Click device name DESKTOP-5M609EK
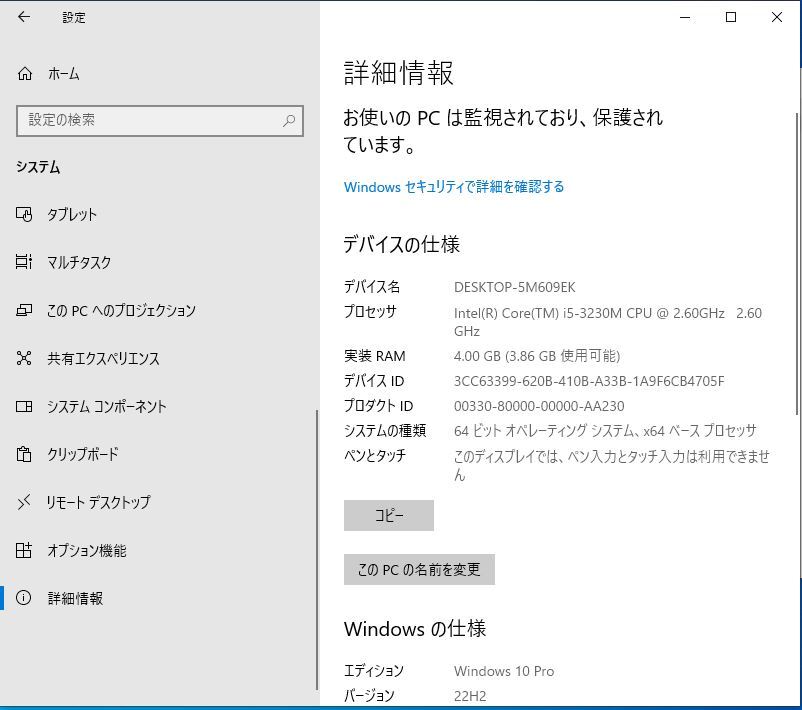This screenshot has width=802, height=710. pyautogui.click(x=515, y=287)
